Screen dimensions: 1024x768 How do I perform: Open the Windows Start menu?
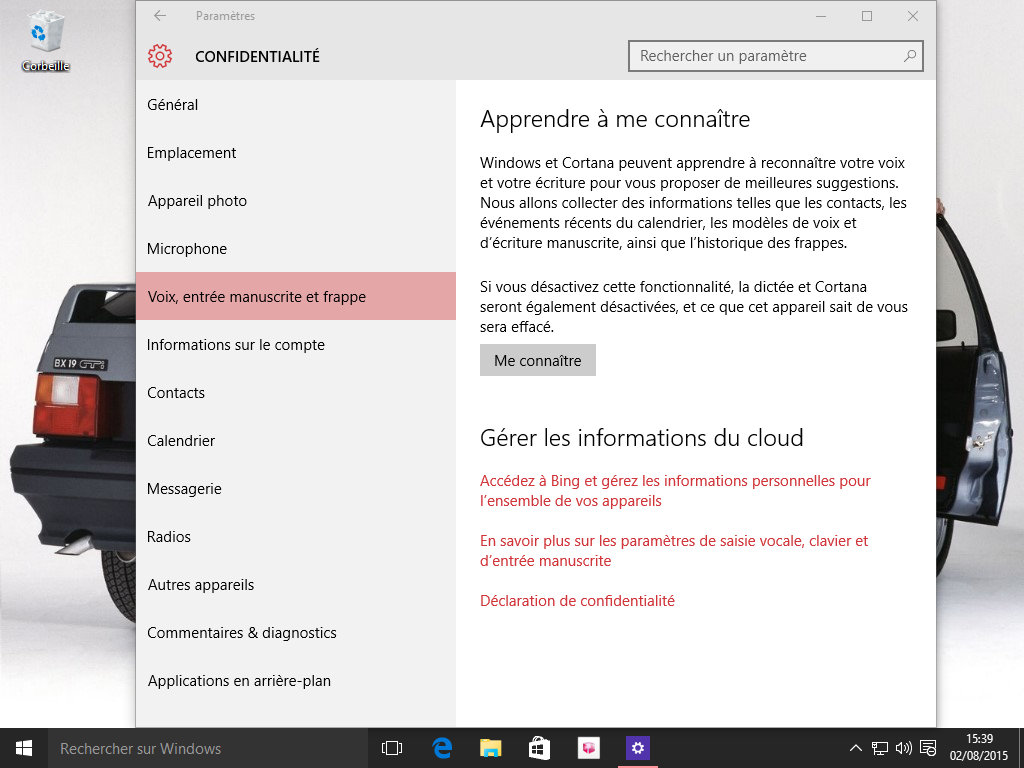(x=24, y=748)
